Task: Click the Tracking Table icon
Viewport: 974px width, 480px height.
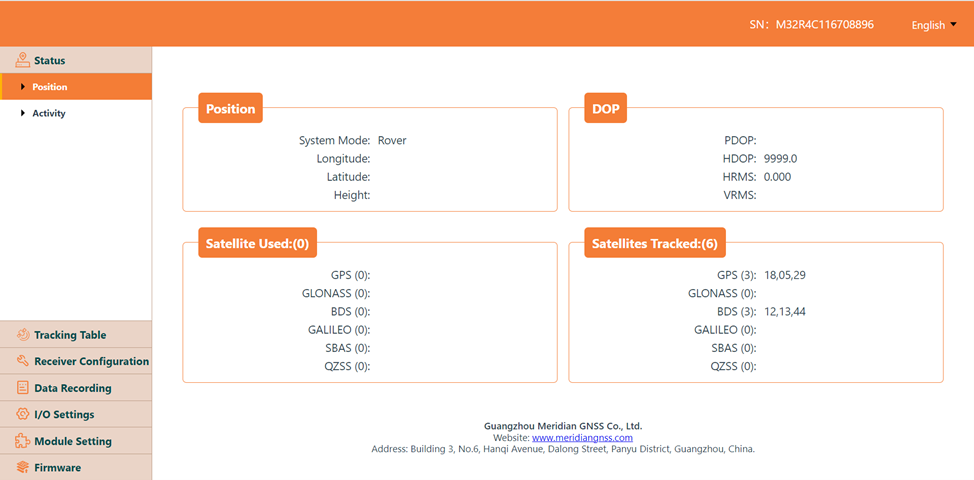Action: pyautogui.click(x=22, y=335)
